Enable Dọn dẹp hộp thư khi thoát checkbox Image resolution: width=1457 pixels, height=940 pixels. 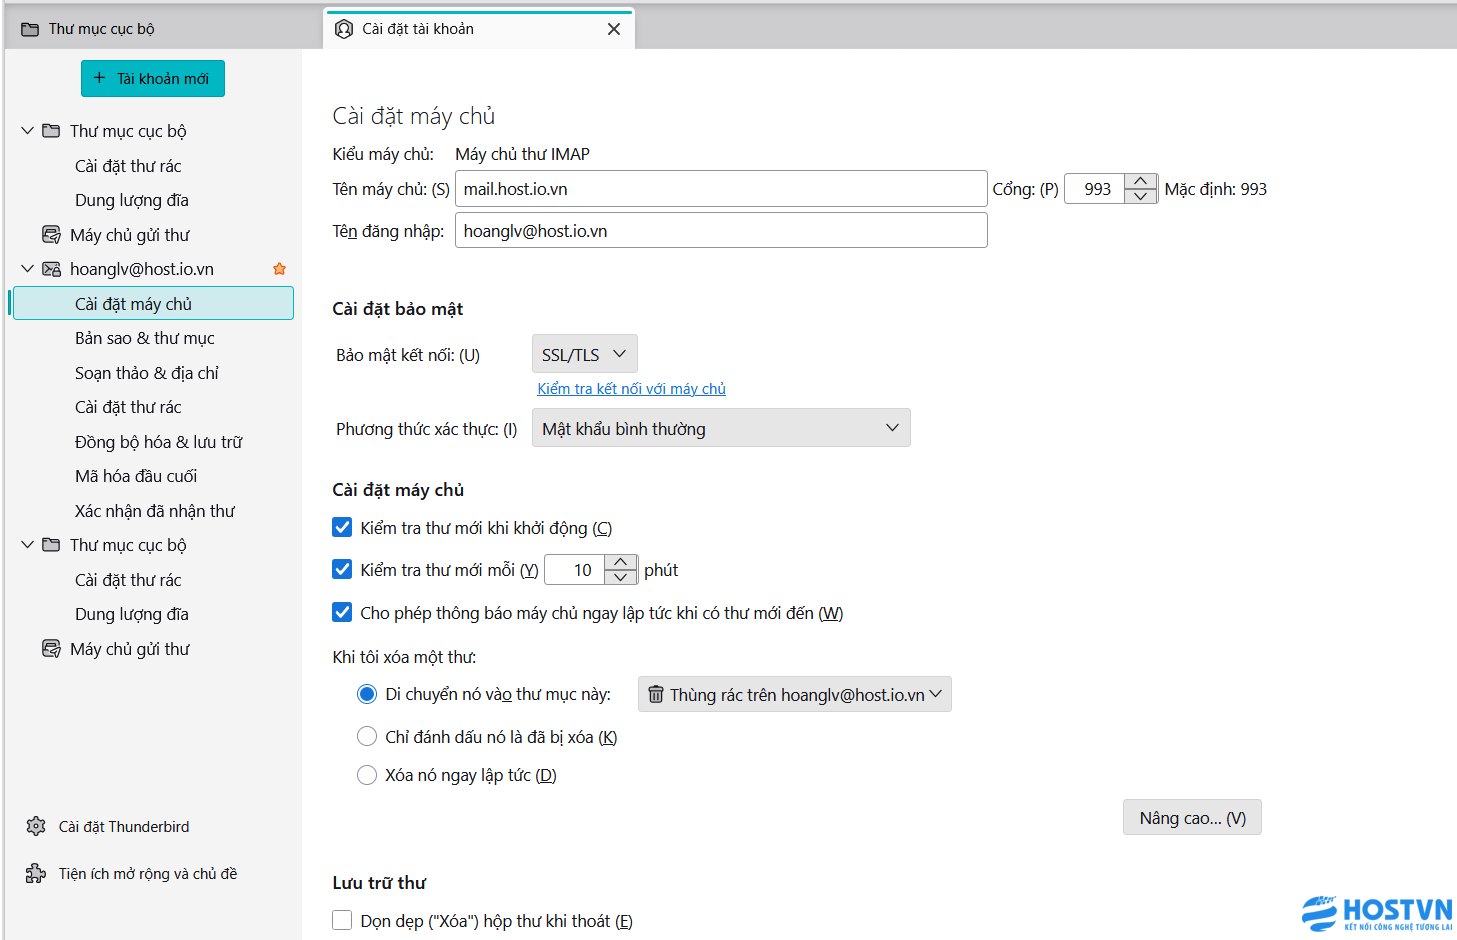[342, 920]
